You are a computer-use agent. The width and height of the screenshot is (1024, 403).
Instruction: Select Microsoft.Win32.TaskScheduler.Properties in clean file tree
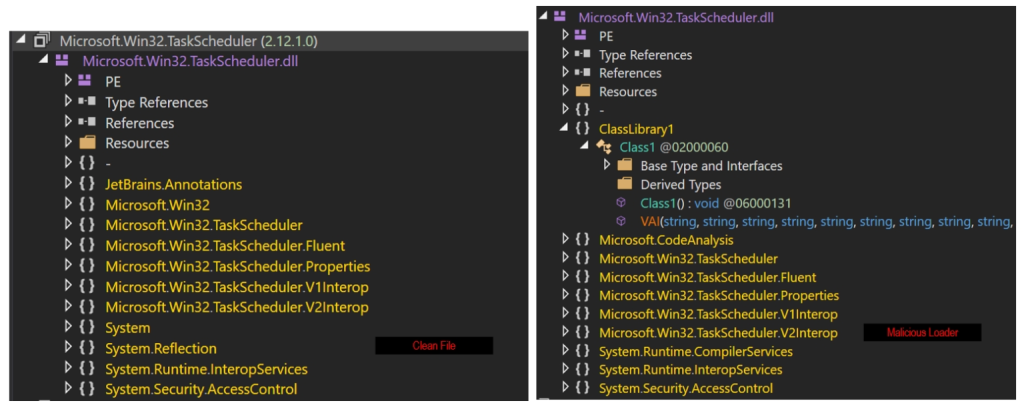tap(238, 266)
